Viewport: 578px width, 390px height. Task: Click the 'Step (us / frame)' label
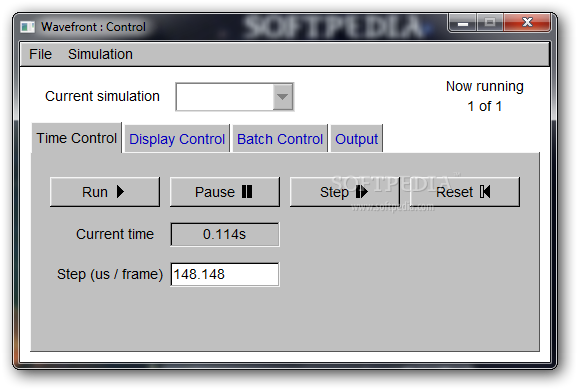110,274
